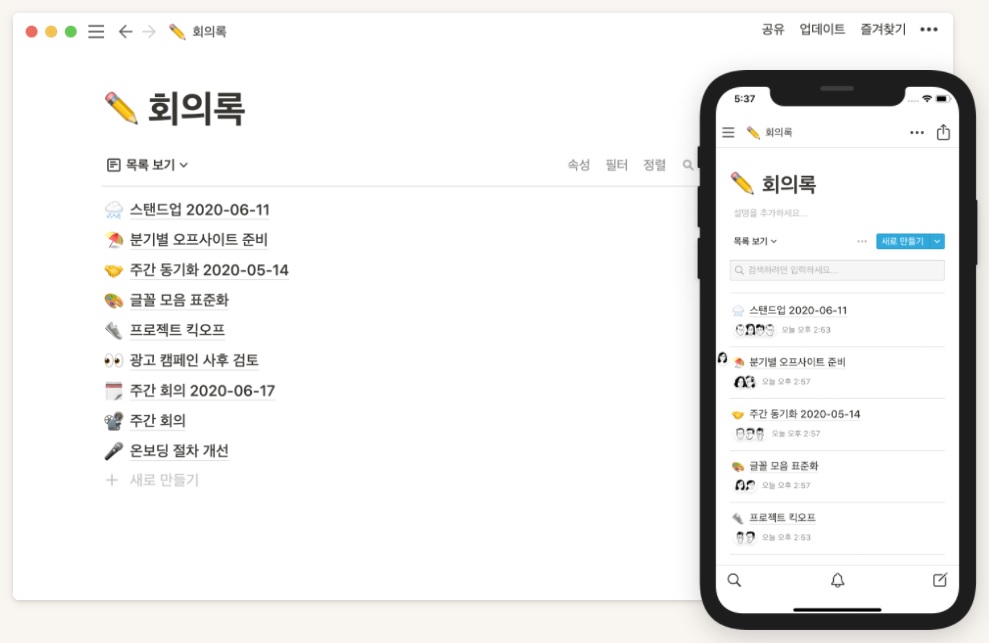Screen dimensions: 989x643
Task: Tap the share icon on phone header
Action: tap(943, 132)
